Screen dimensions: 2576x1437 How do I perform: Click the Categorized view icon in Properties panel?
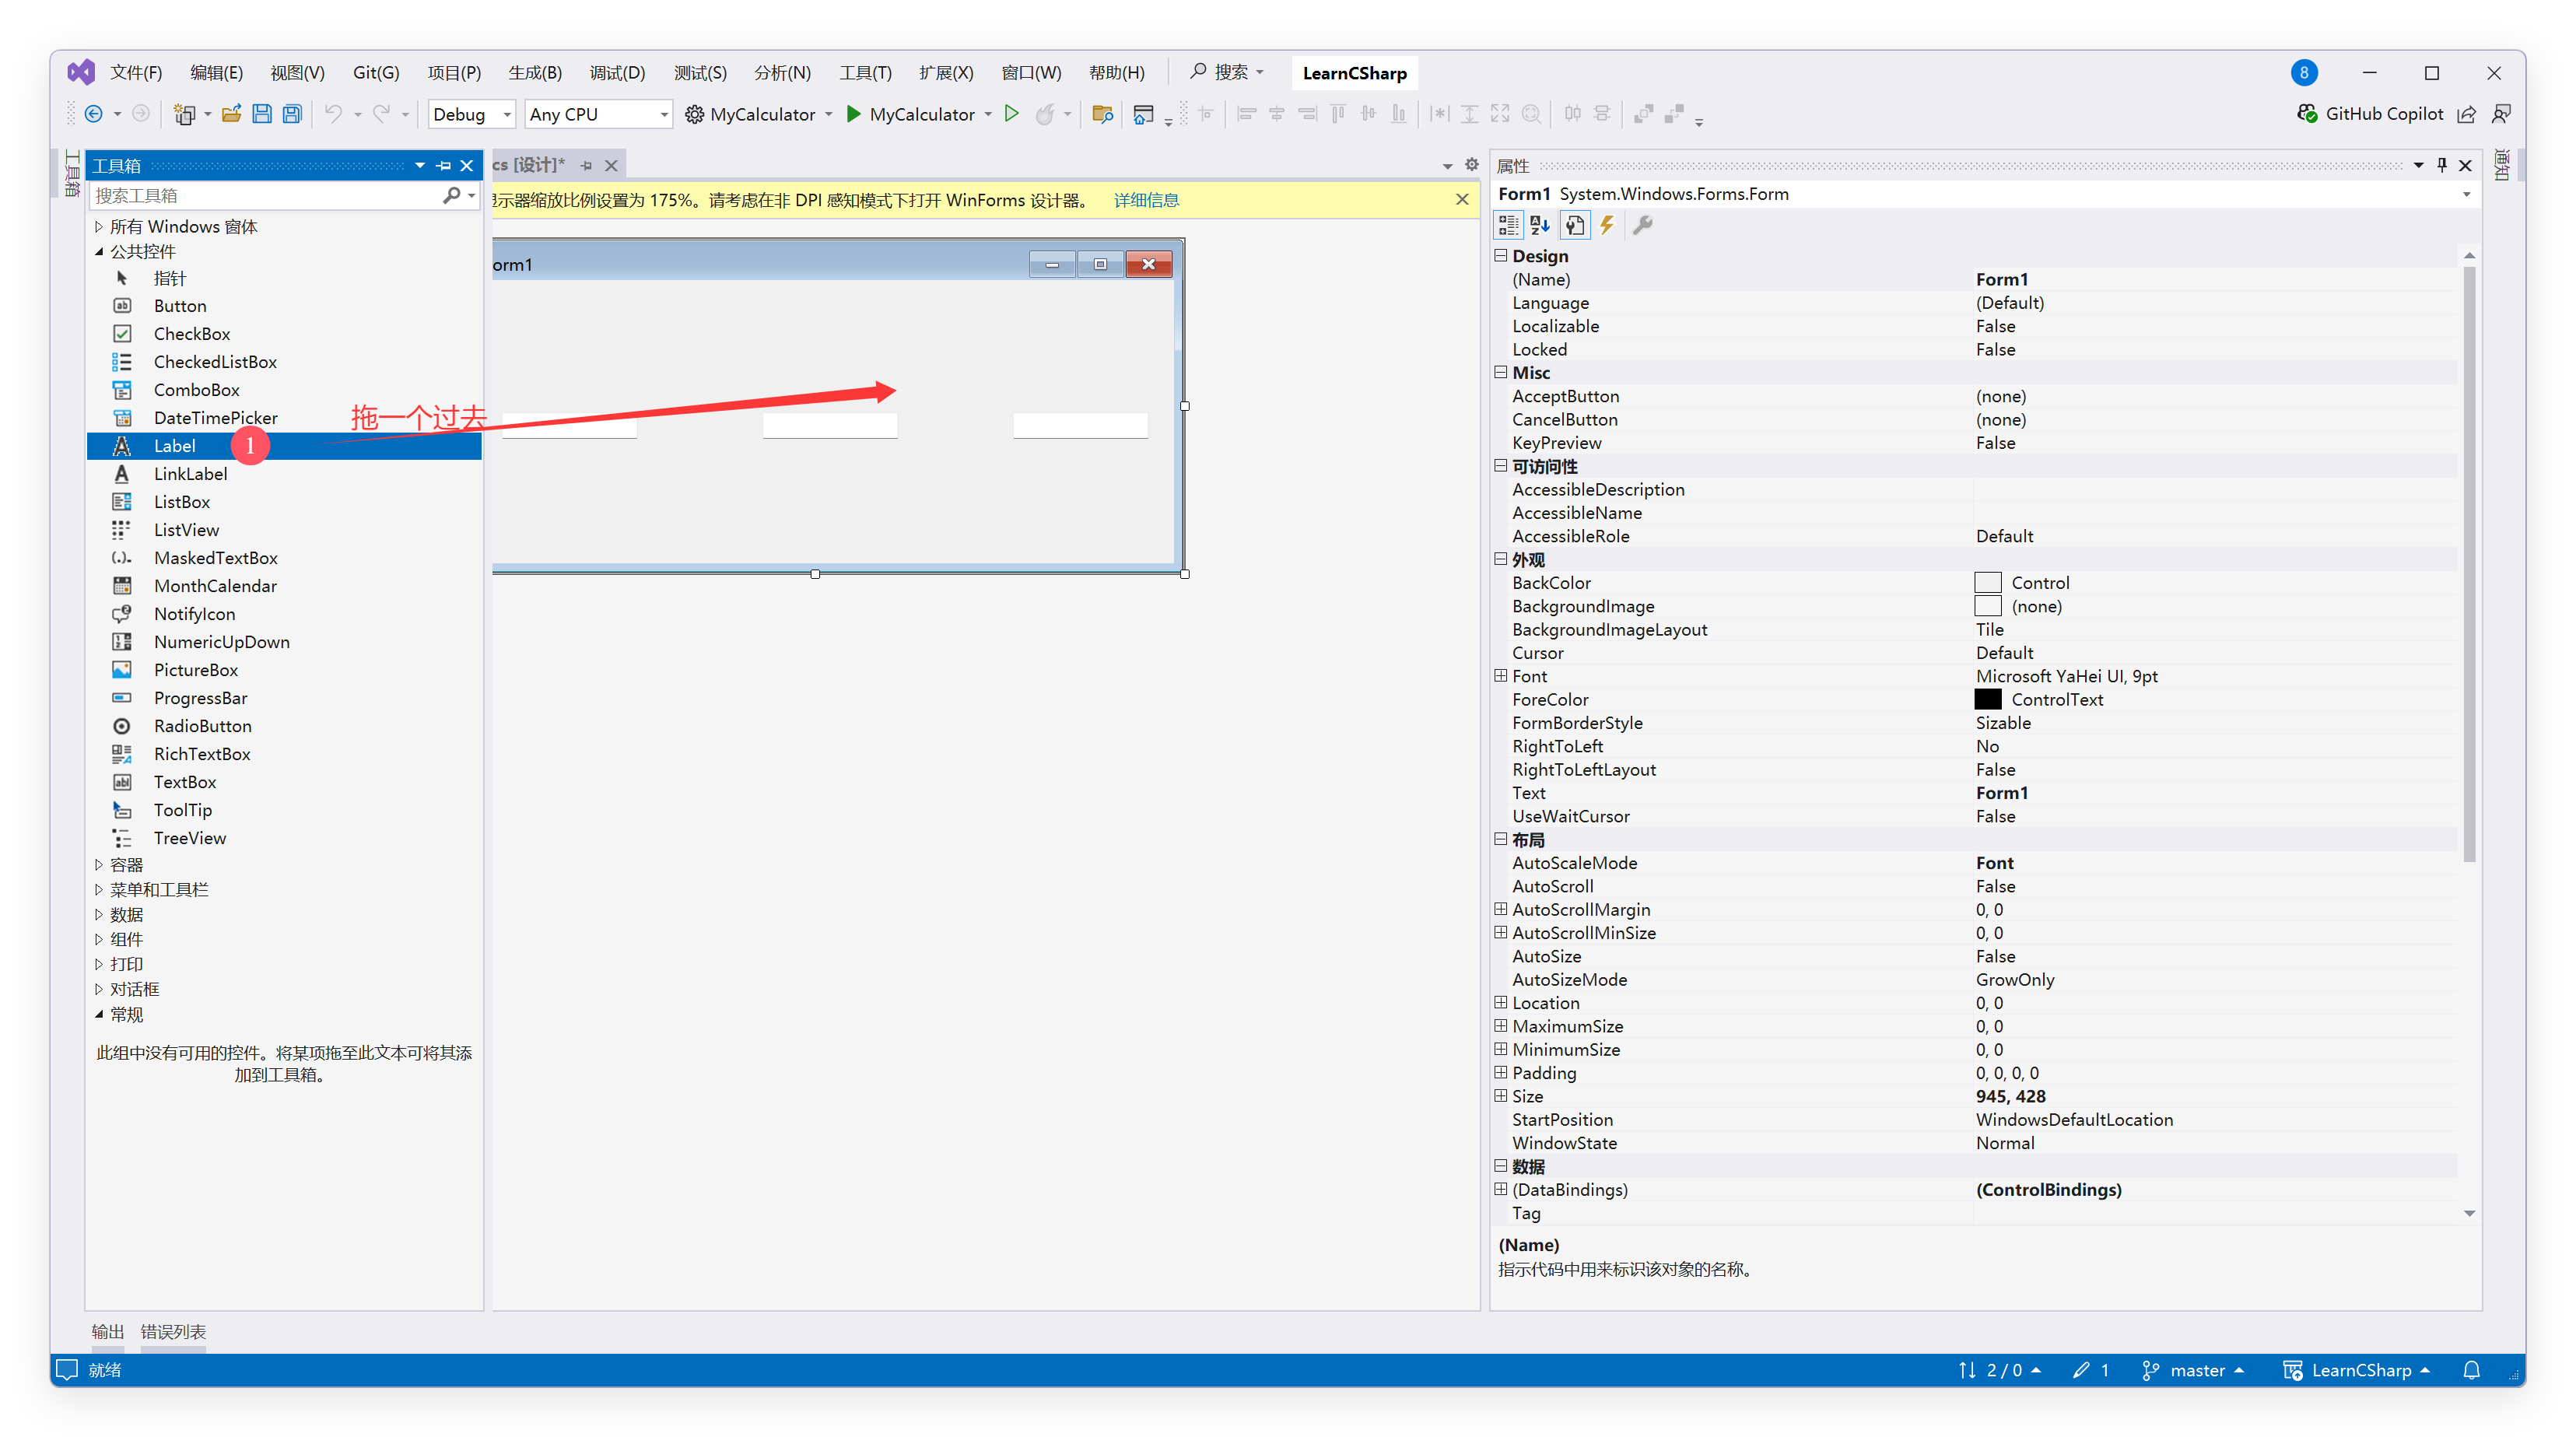coord(1507,225)
